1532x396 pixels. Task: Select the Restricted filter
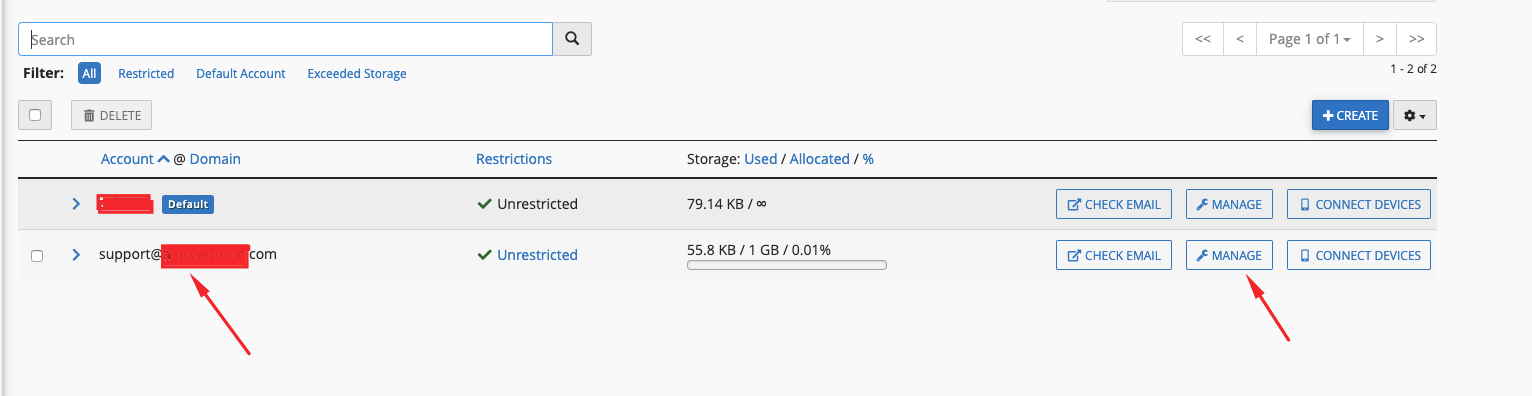point(146,74)
